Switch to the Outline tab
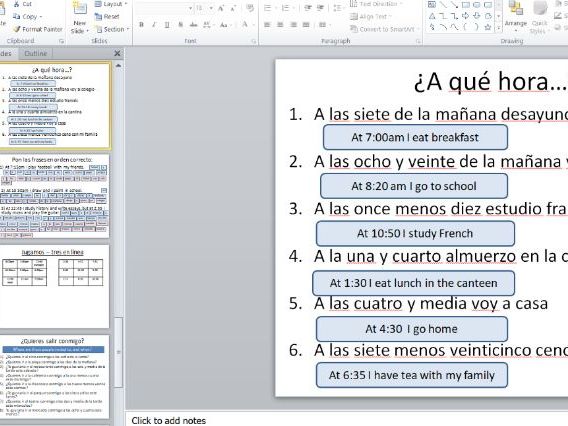Image resolution: width=568 pixels, height=426 pixels. tap(36, 54)
